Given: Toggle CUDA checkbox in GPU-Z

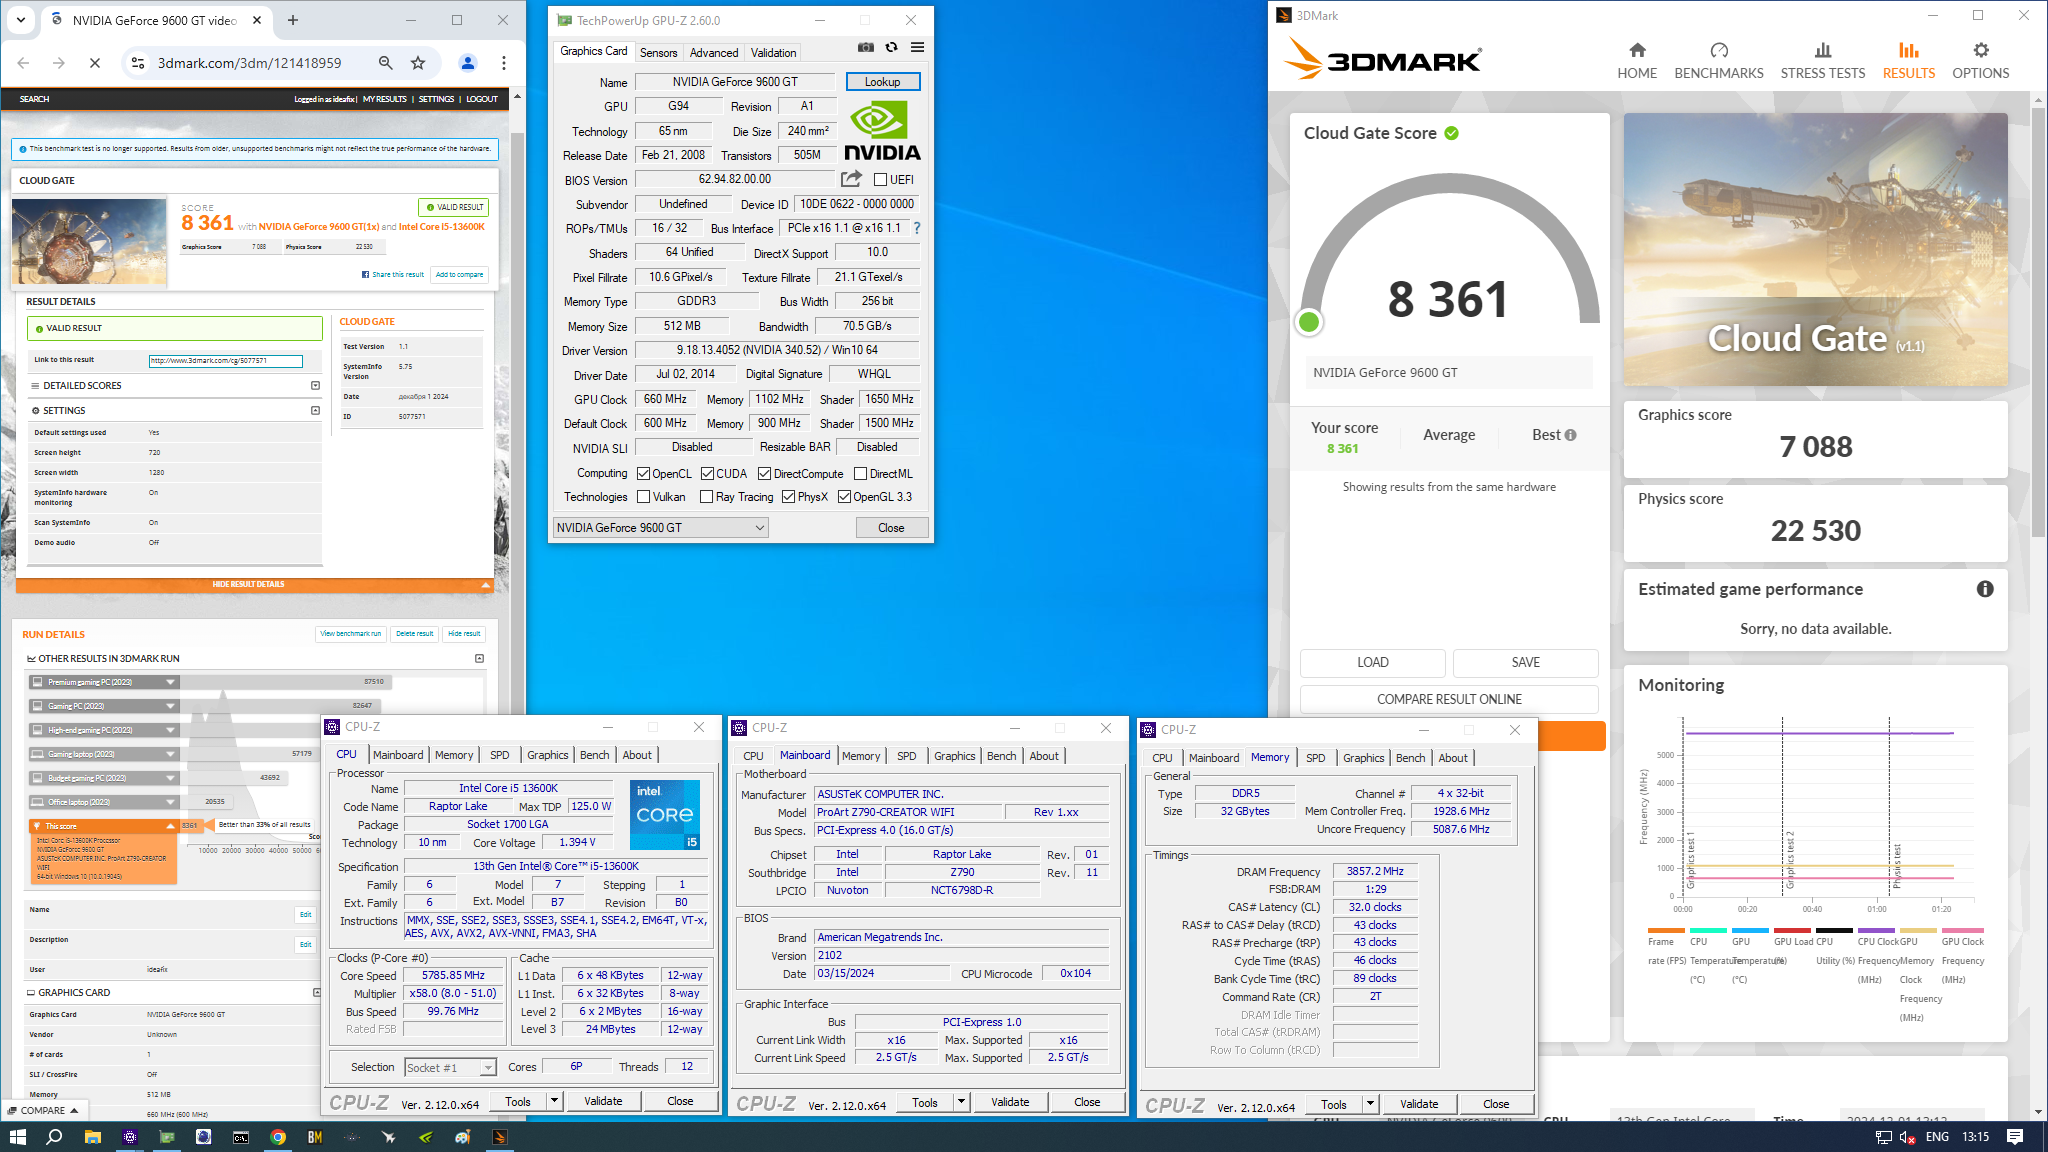Looking at the screenshot, I should 707,474.
